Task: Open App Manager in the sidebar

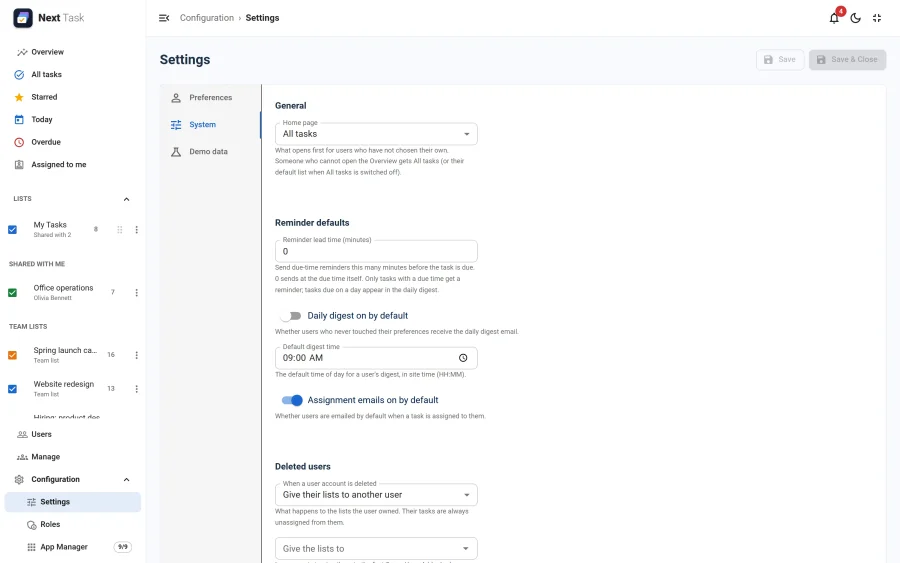Action: [x=73, y=547]
